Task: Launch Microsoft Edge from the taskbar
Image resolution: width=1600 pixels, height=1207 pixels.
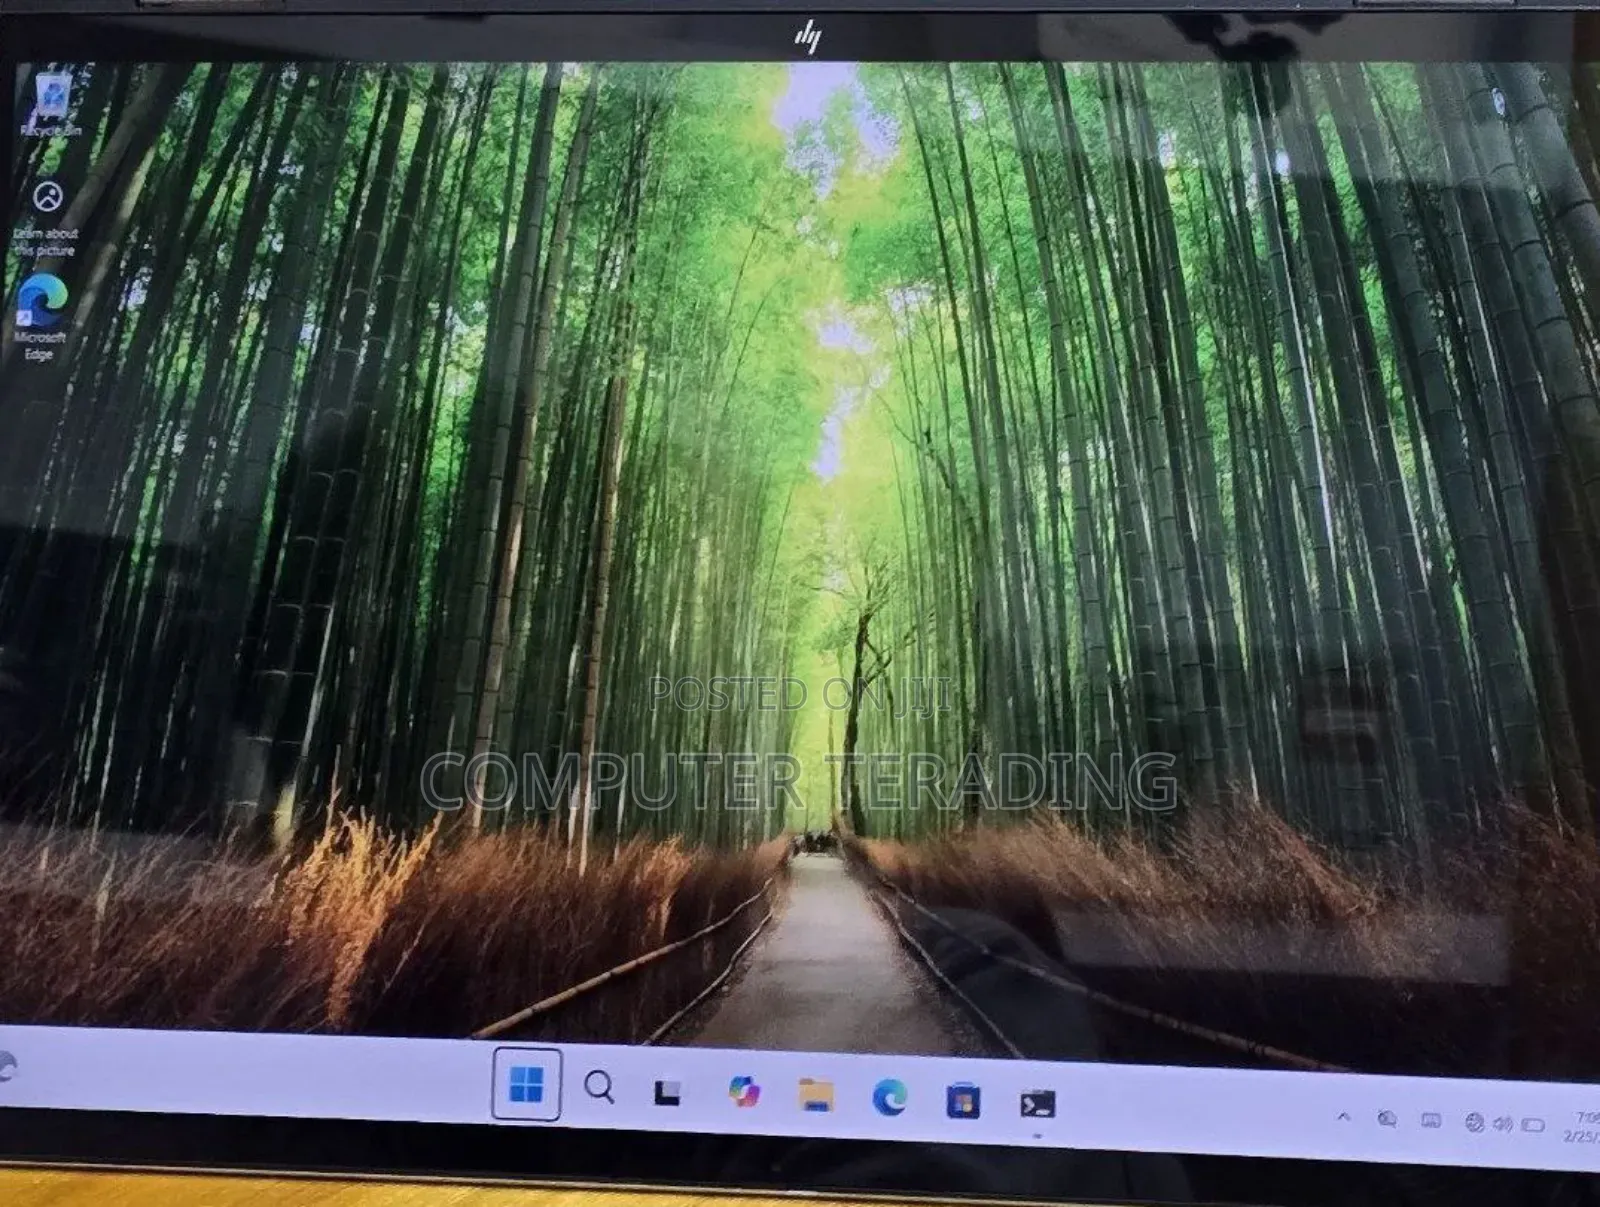Action: 889,1098
